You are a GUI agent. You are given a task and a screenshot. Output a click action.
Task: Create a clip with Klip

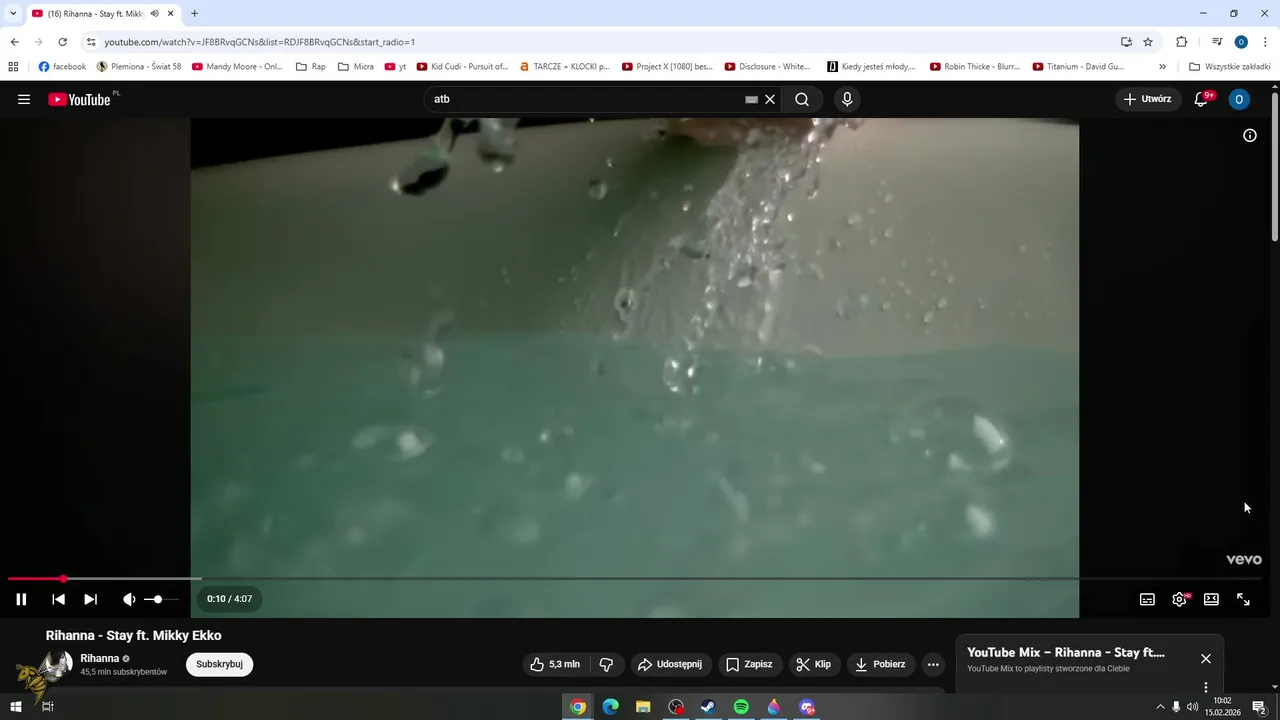[x=814, y=664]
